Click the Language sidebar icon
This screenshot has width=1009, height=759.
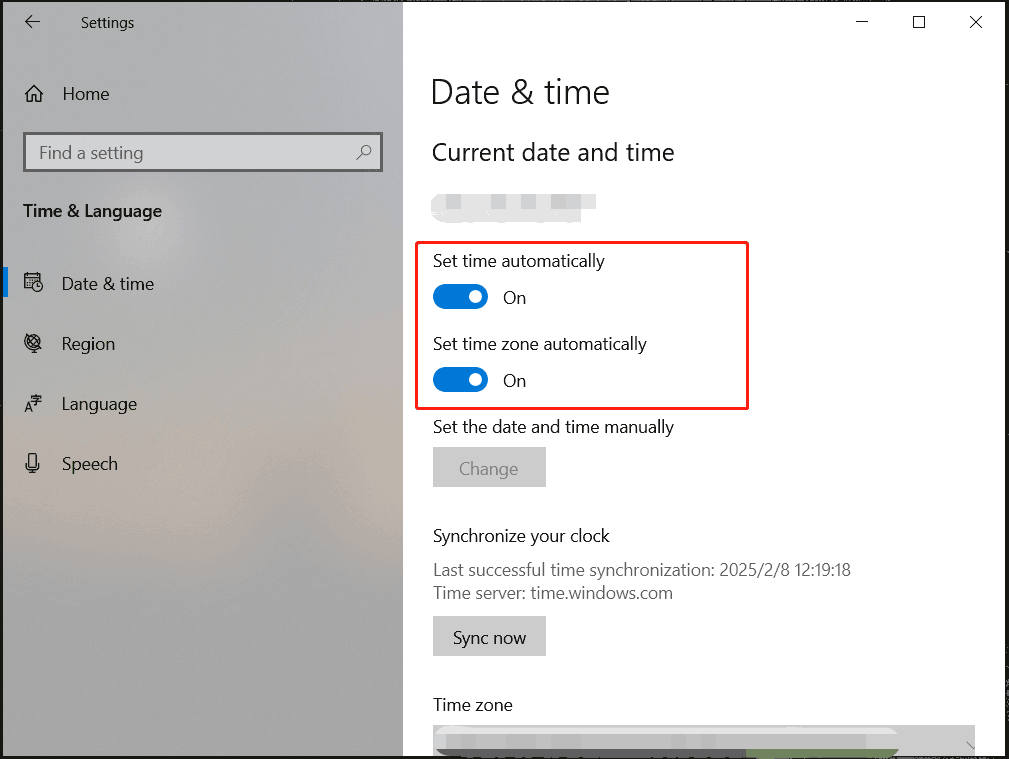coord(33,404)
